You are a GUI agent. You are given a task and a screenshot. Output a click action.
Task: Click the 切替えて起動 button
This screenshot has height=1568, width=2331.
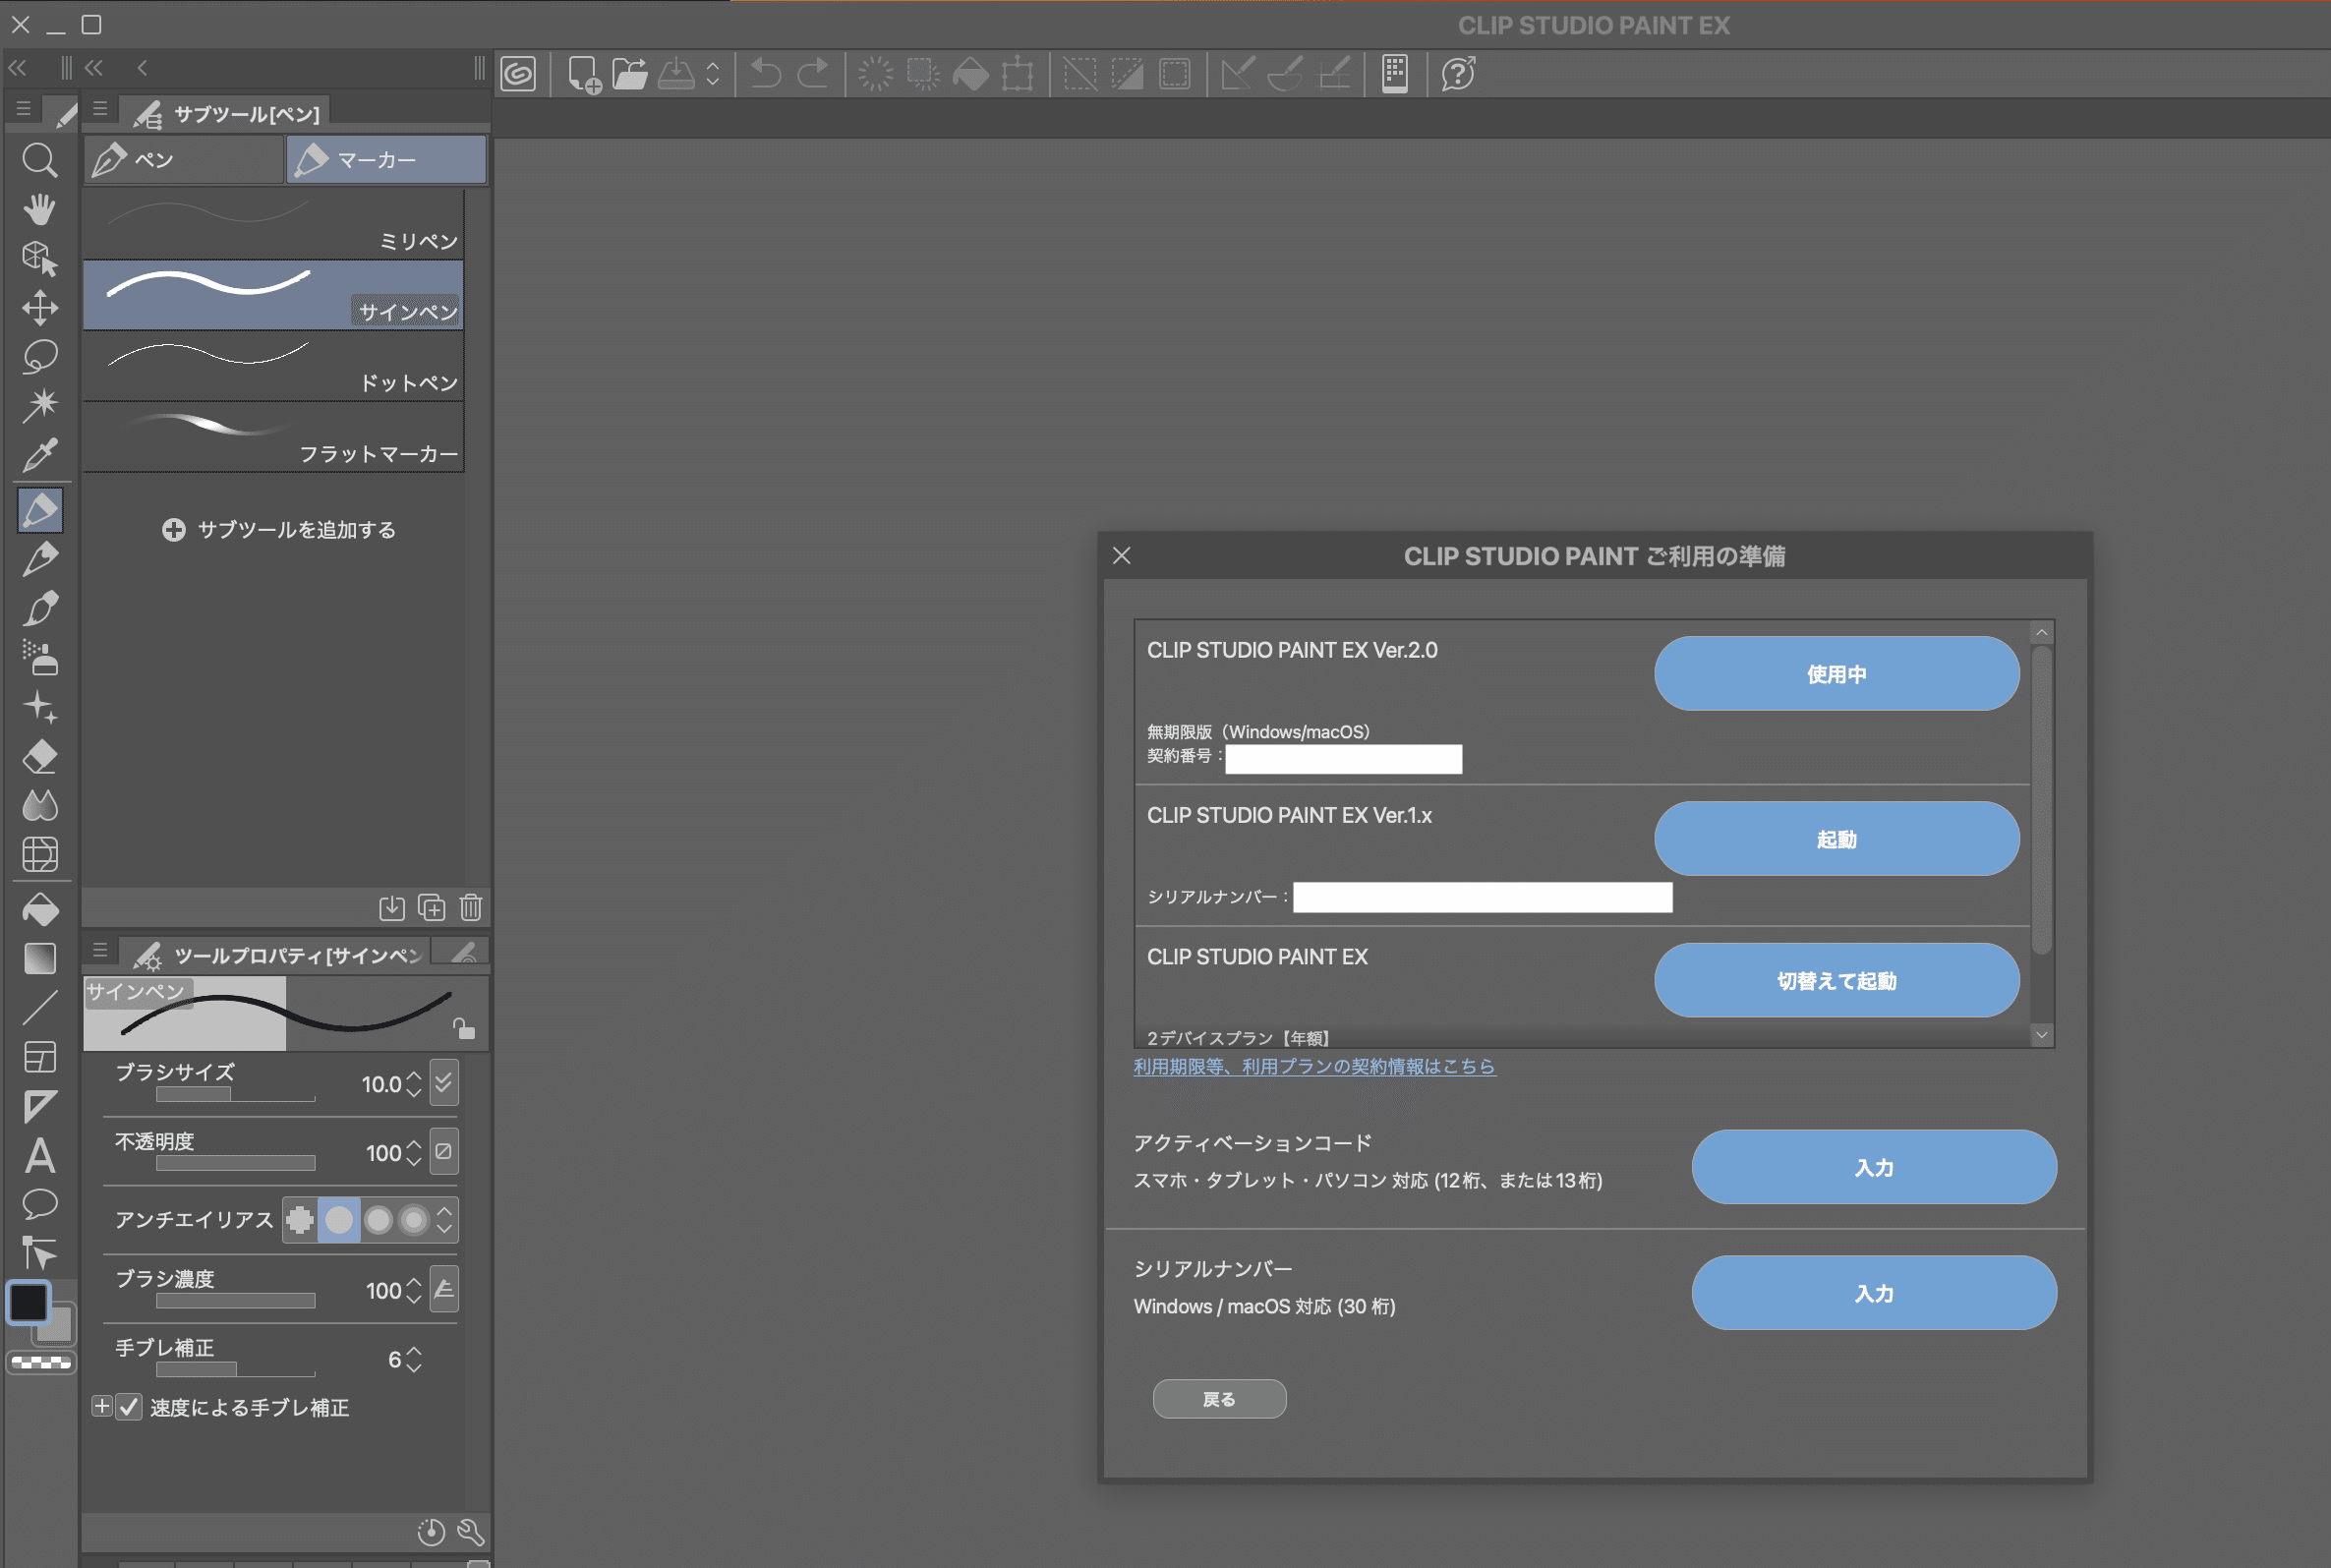[1836, 981]
